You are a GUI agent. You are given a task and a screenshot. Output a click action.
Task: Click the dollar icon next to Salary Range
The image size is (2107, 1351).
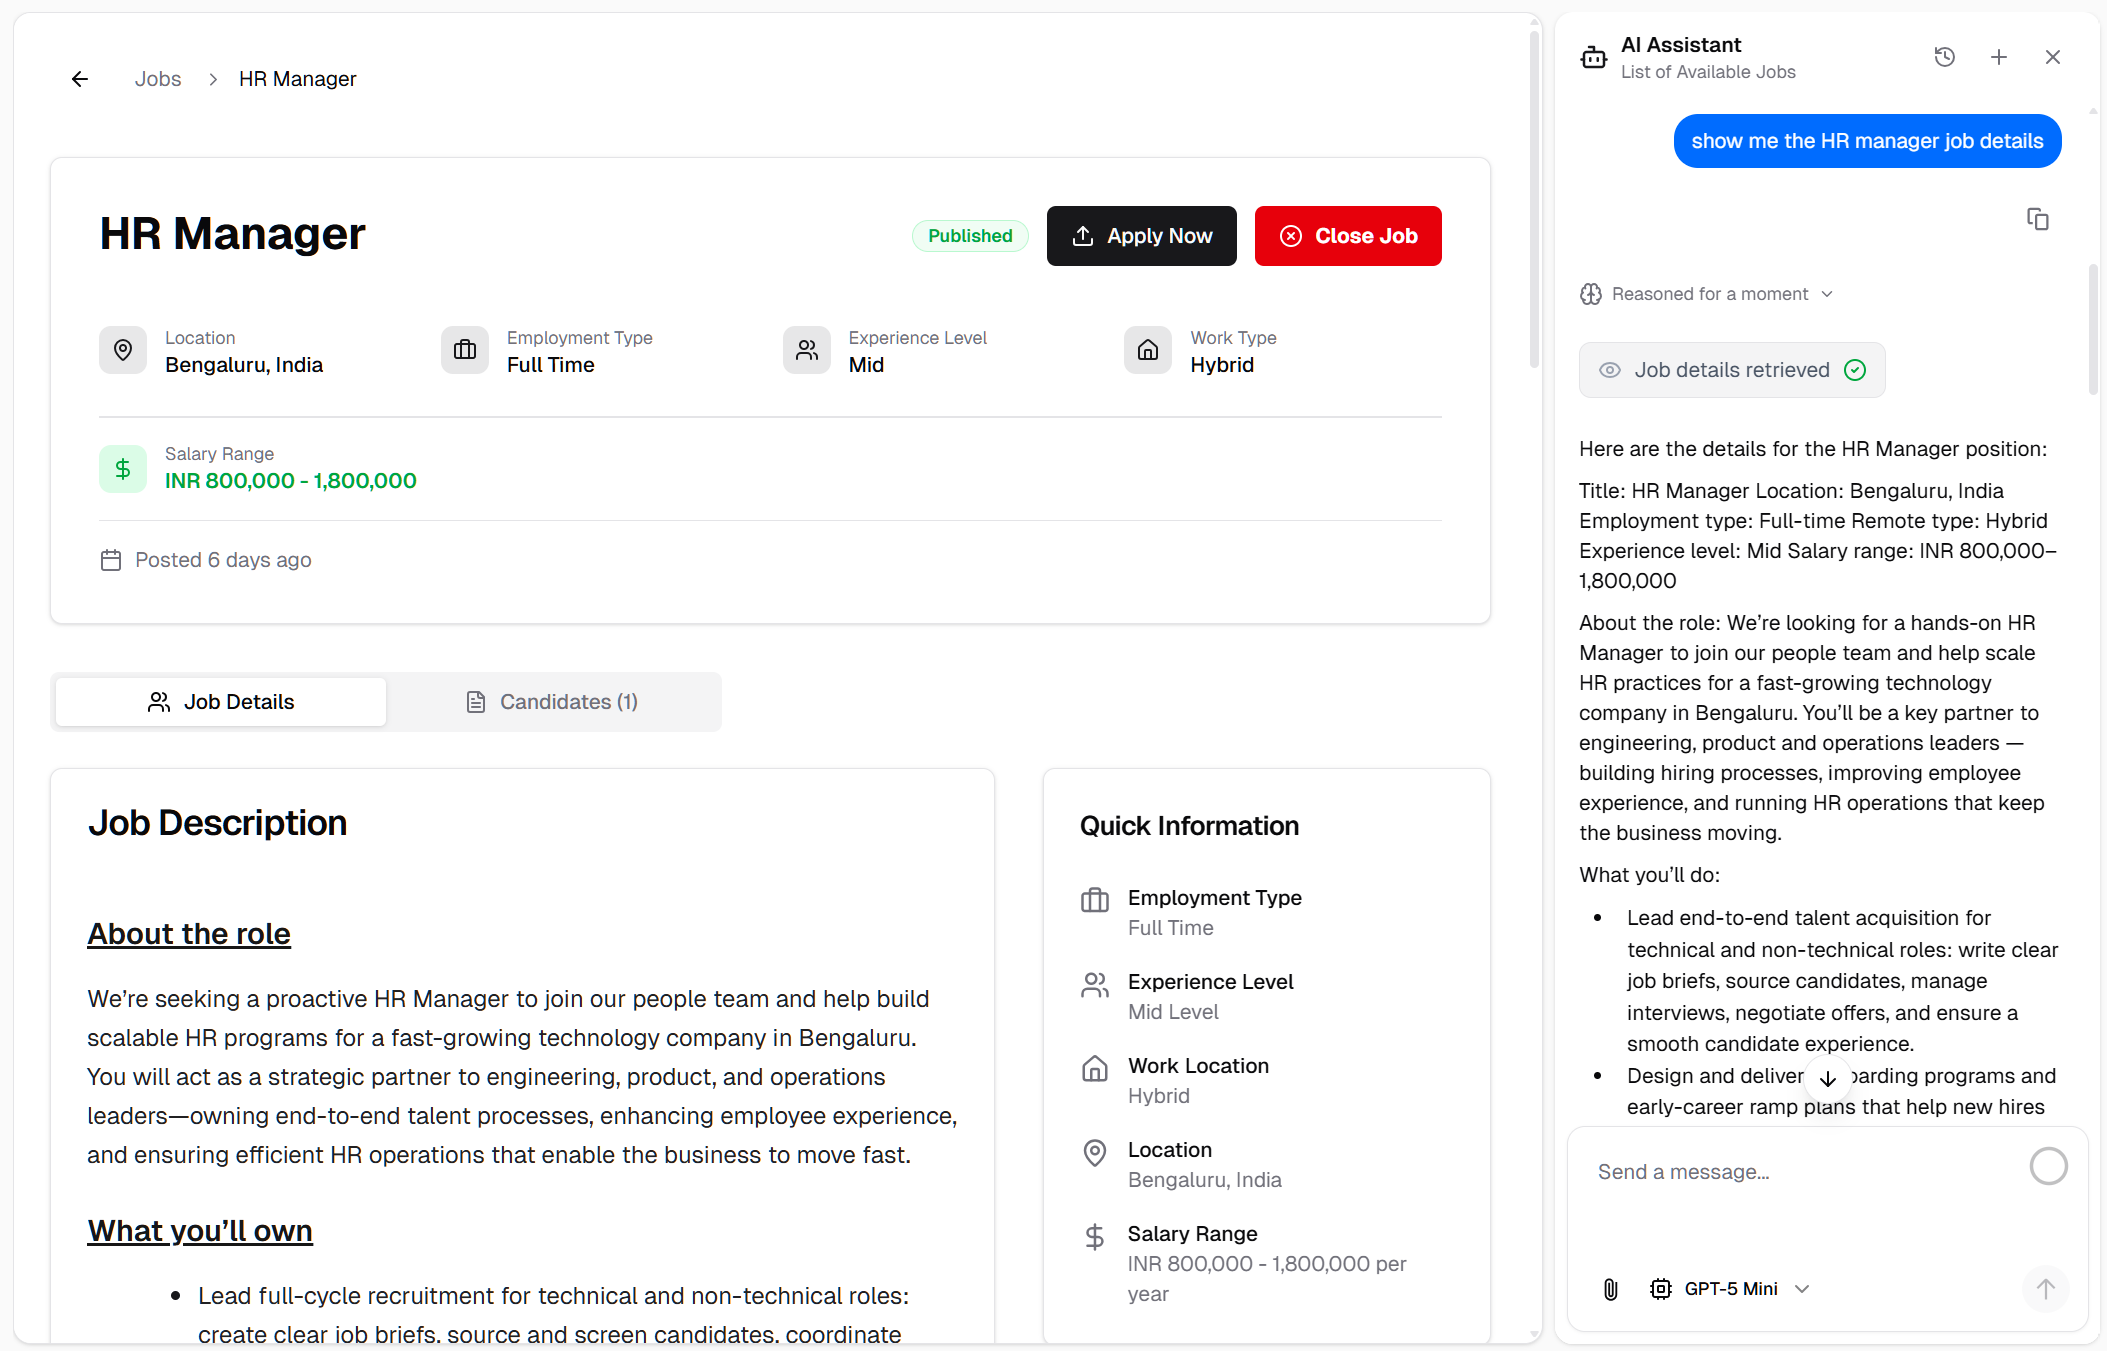click(x=122, y=468)
